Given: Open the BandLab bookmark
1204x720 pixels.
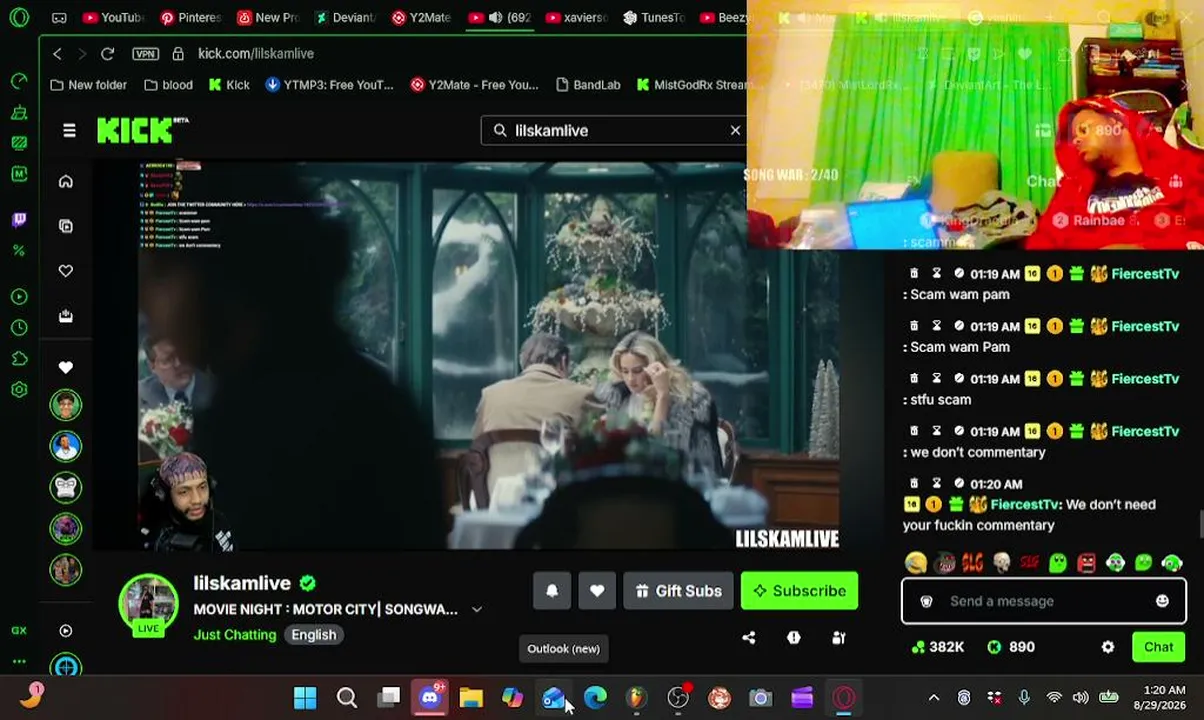Looking at the screenshot, I should point(588,85).
